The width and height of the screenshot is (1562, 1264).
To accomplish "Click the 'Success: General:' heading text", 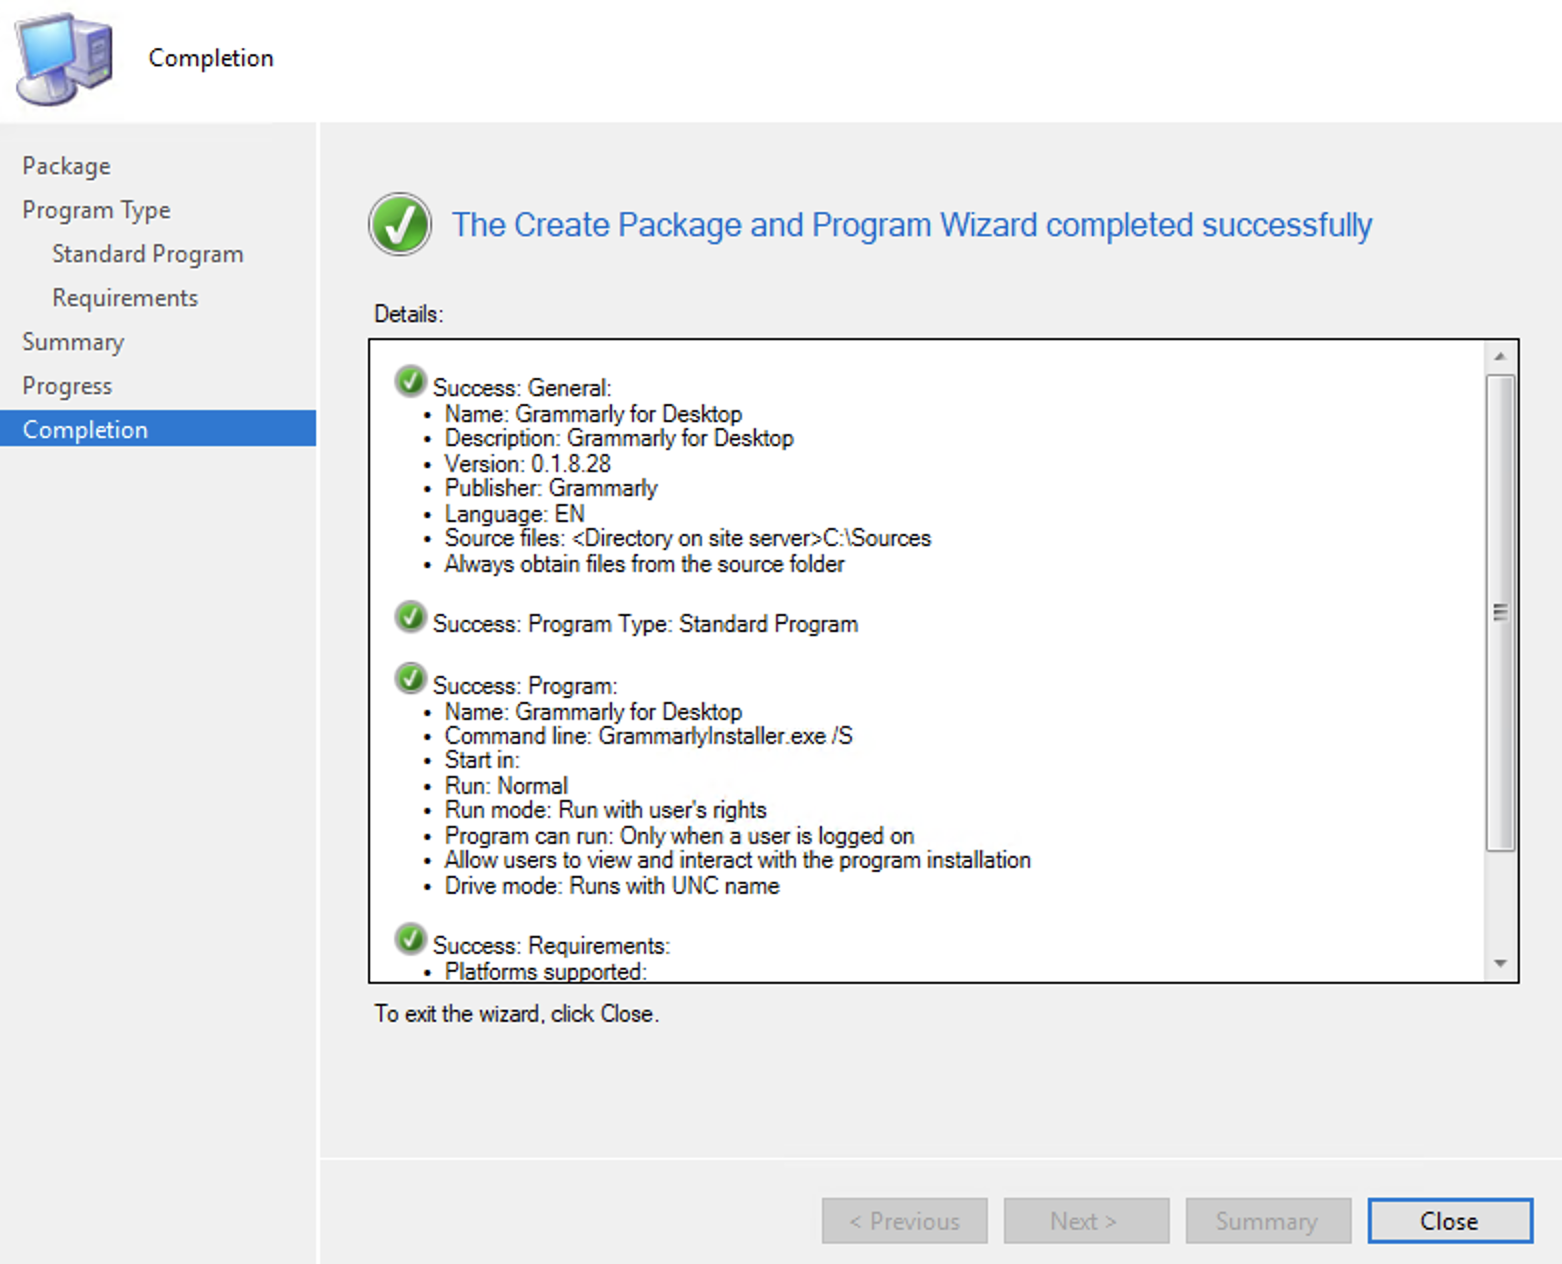I will [x=522, y=388].
